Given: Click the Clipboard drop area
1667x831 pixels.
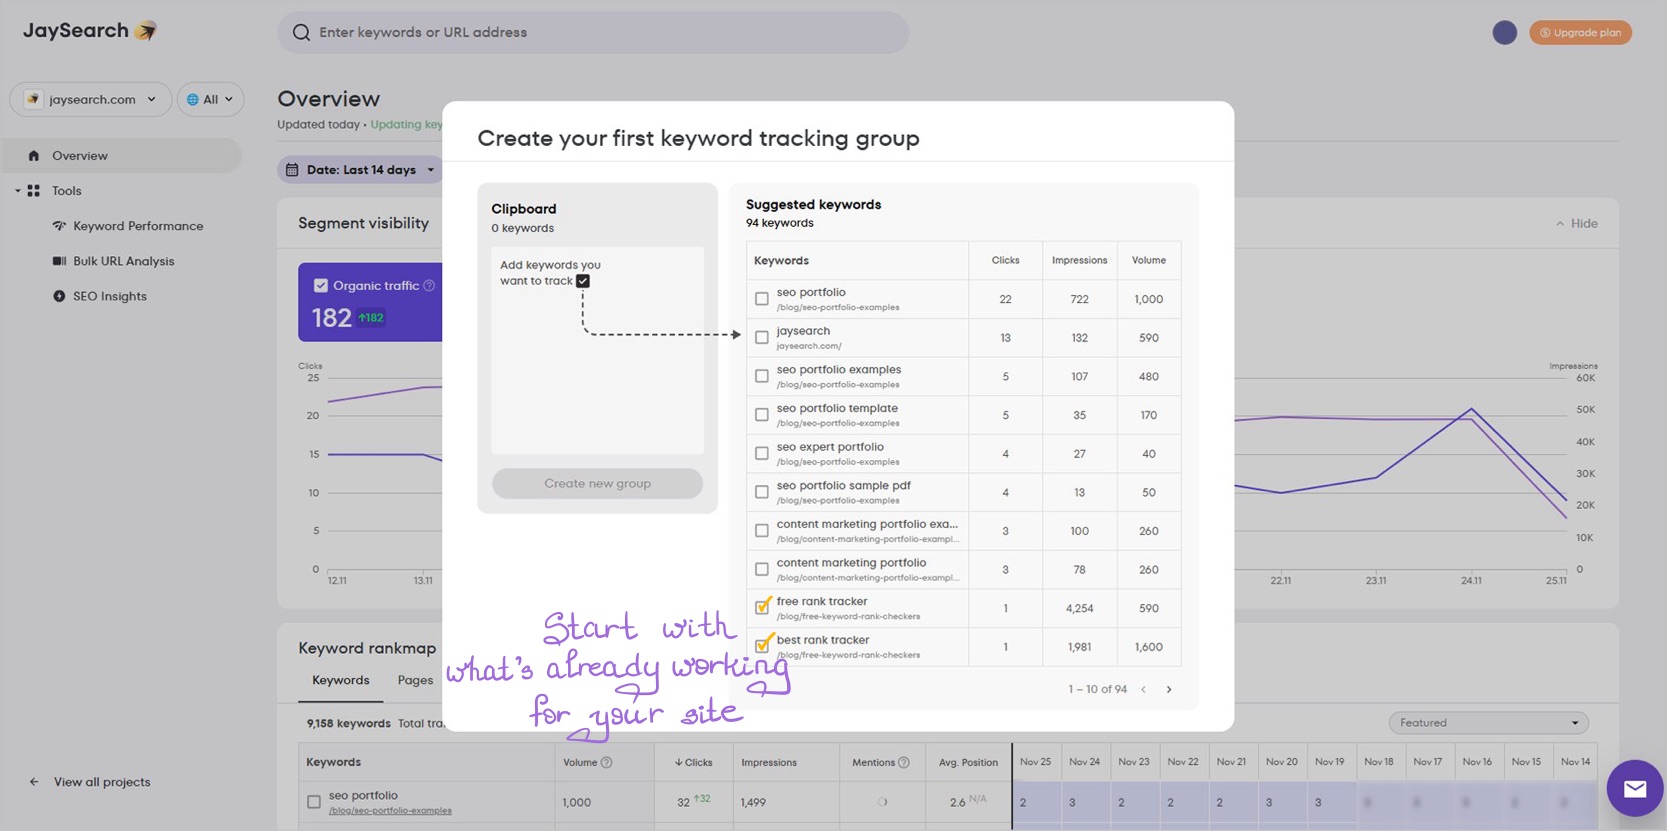Looking at the screenshot, I should 597,351.
